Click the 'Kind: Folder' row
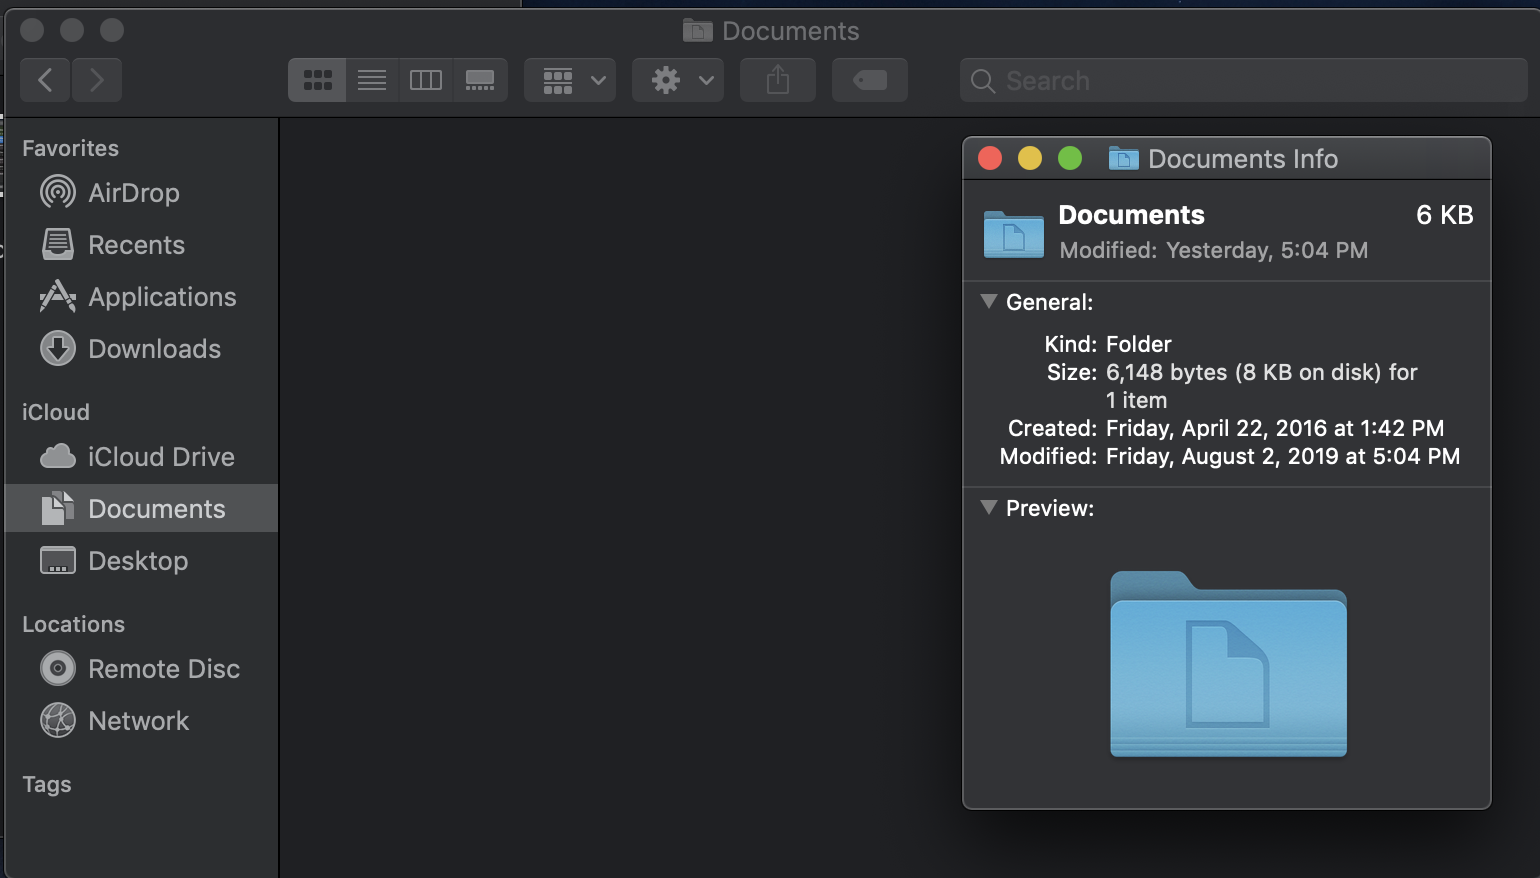The width and height of the screenshot is (1540, 878). point(1108,344)
